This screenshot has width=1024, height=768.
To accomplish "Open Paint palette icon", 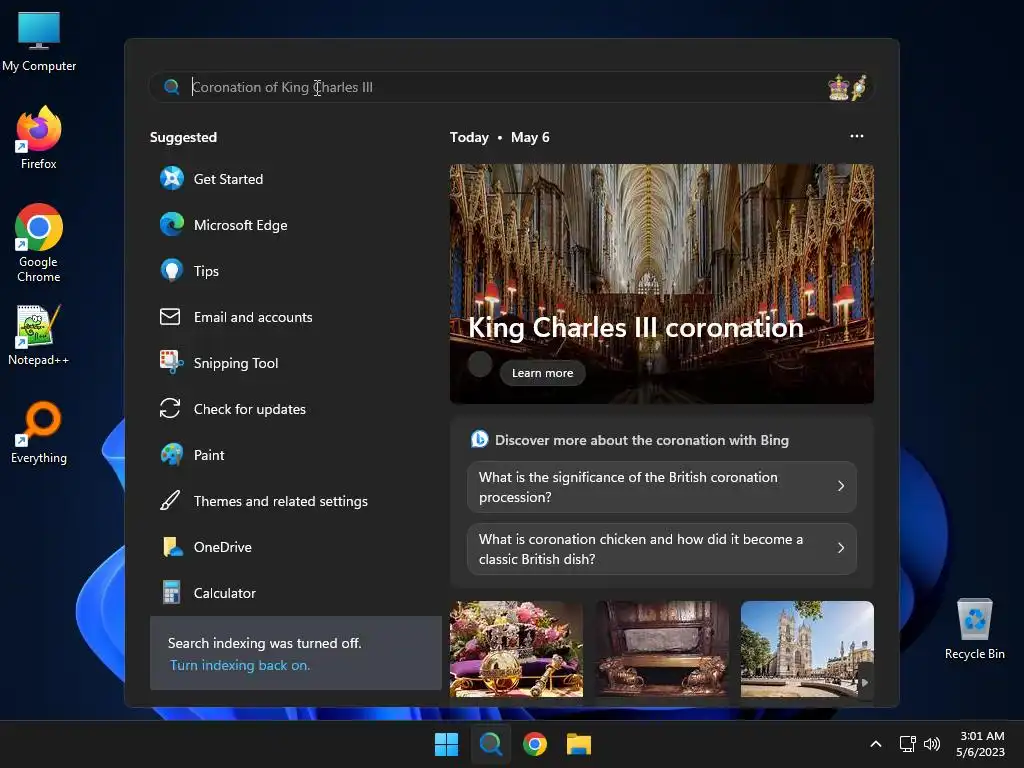I will pyautogui.click(x=172, y=455).
